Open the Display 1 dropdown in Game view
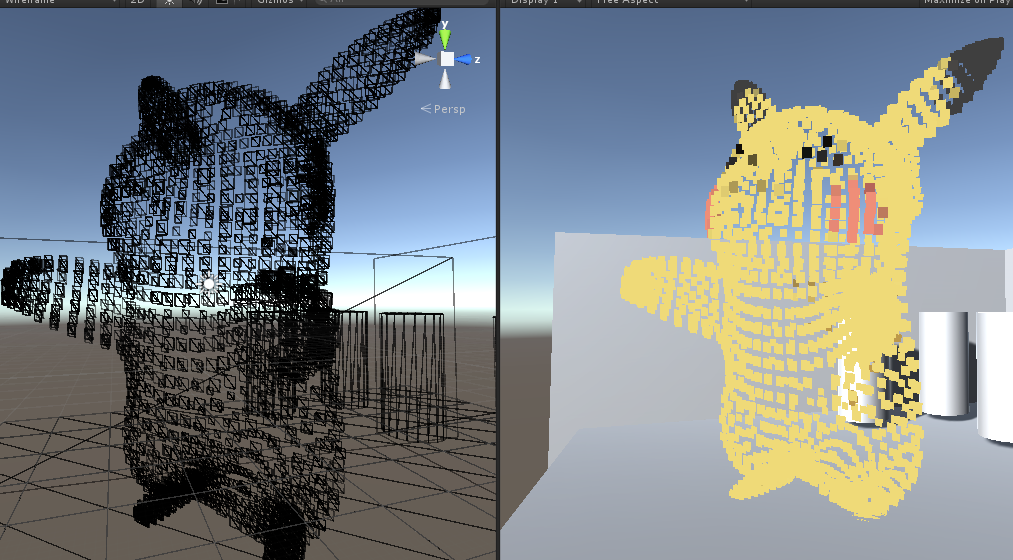This screenshot has height=560, width=1013. click(x=544, y=2)
